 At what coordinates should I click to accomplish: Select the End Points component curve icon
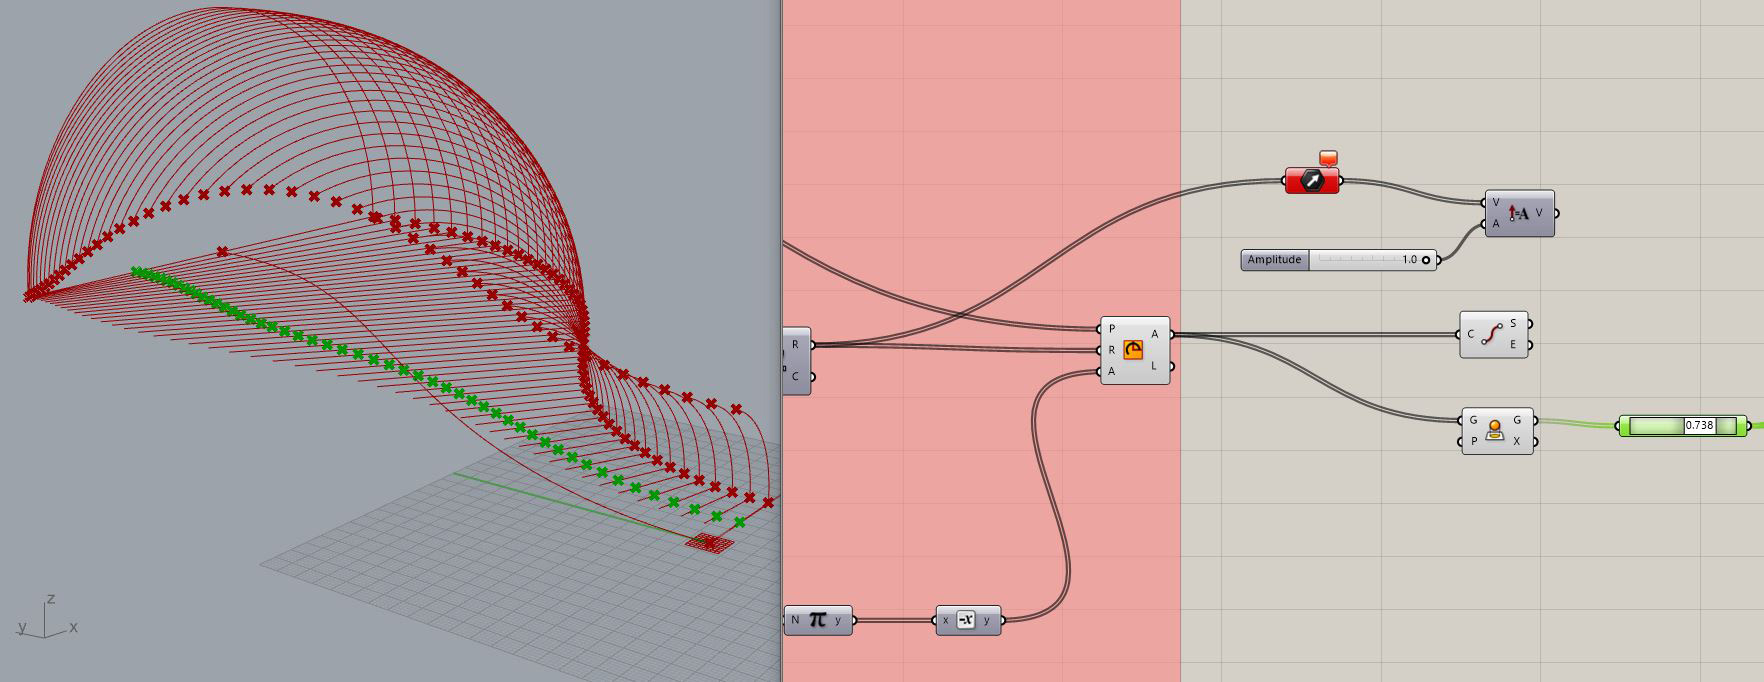(1492, 334)
